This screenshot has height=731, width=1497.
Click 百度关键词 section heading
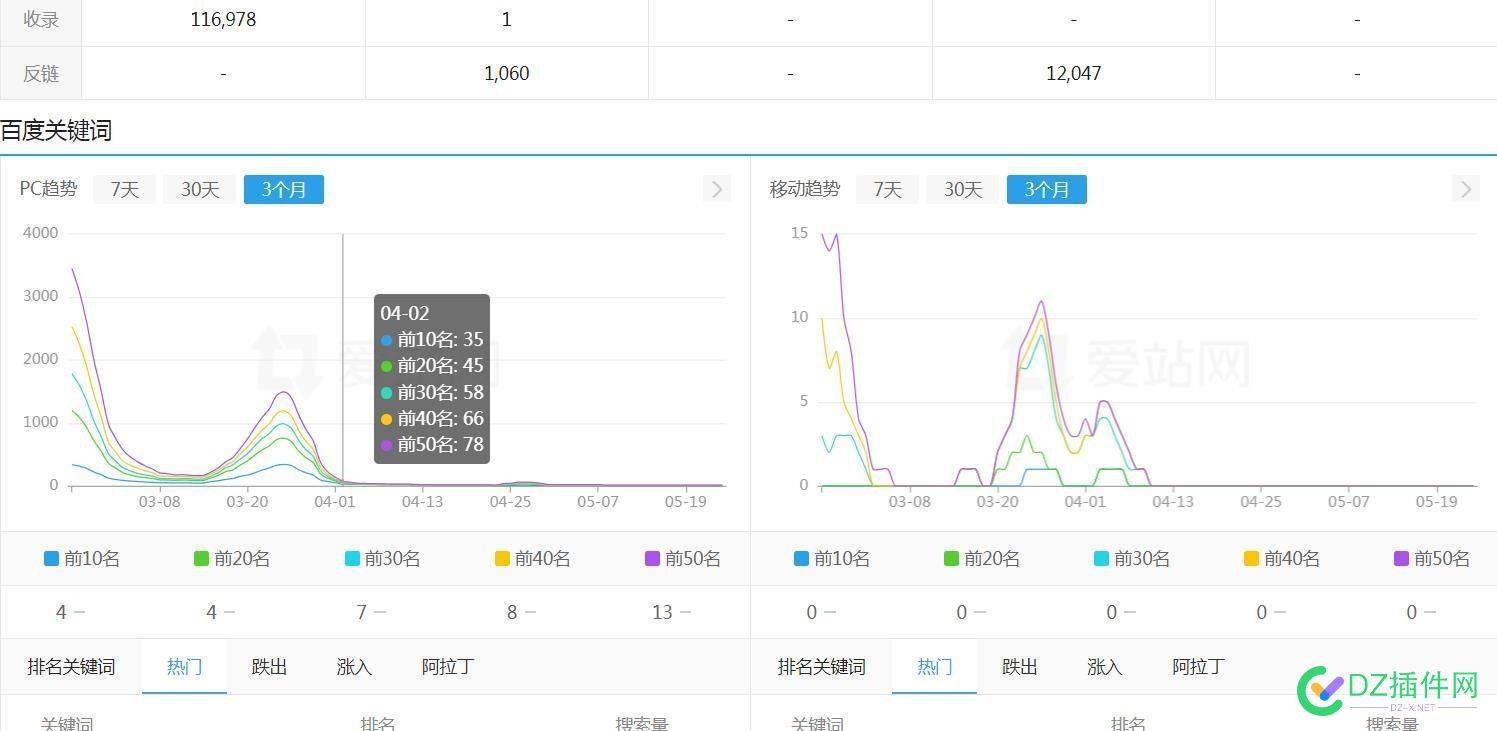[x=56, y=130]
